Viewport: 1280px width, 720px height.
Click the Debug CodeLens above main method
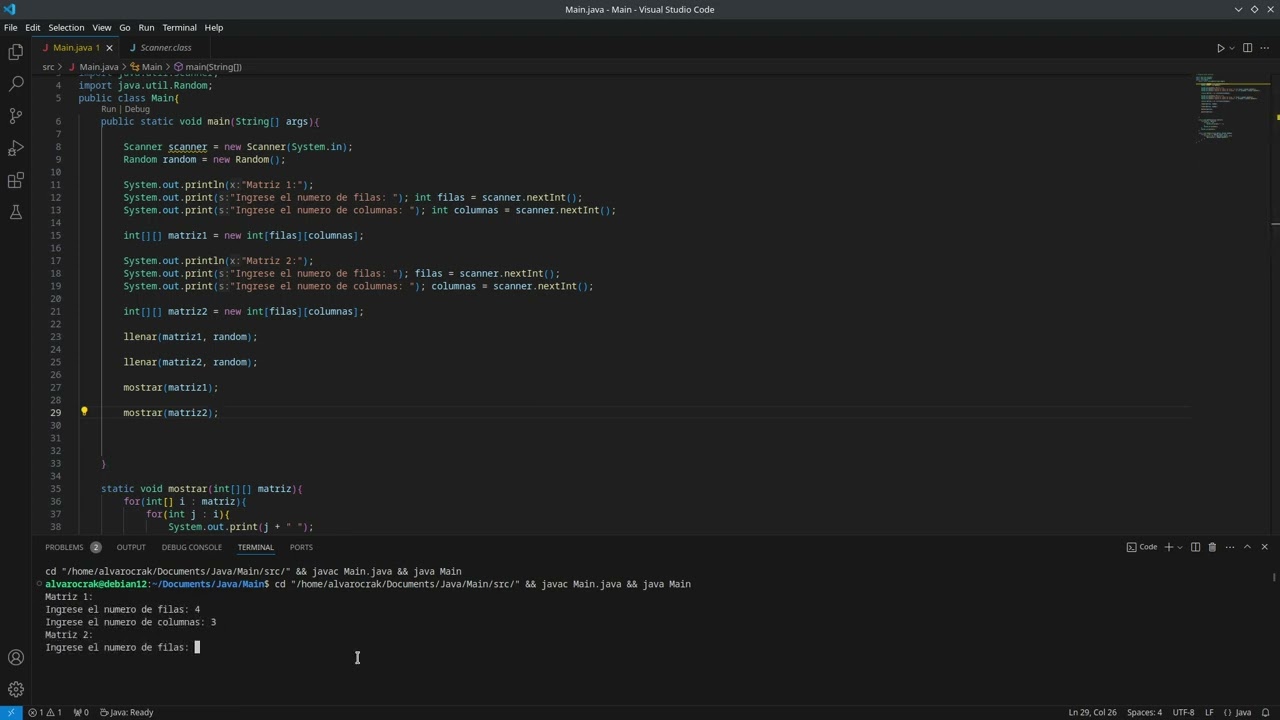point(137,109)
